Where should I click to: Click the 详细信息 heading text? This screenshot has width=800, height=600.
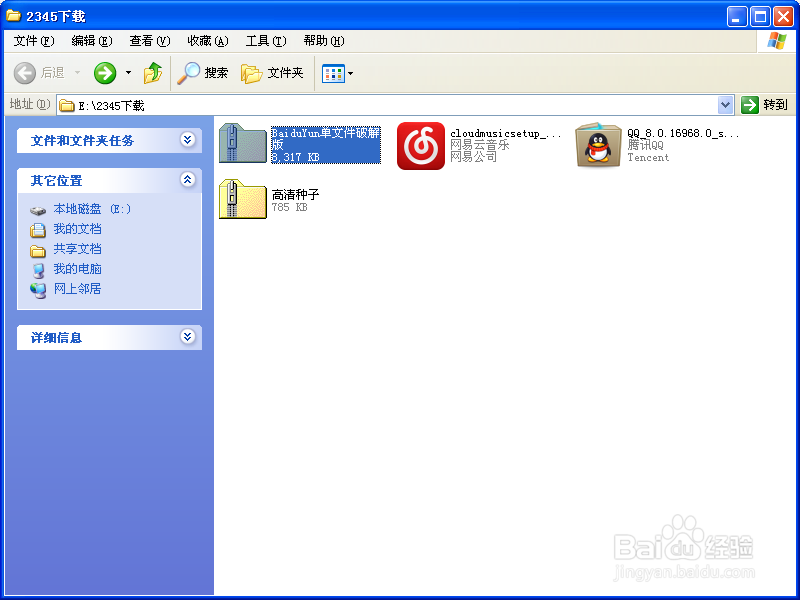57,338
